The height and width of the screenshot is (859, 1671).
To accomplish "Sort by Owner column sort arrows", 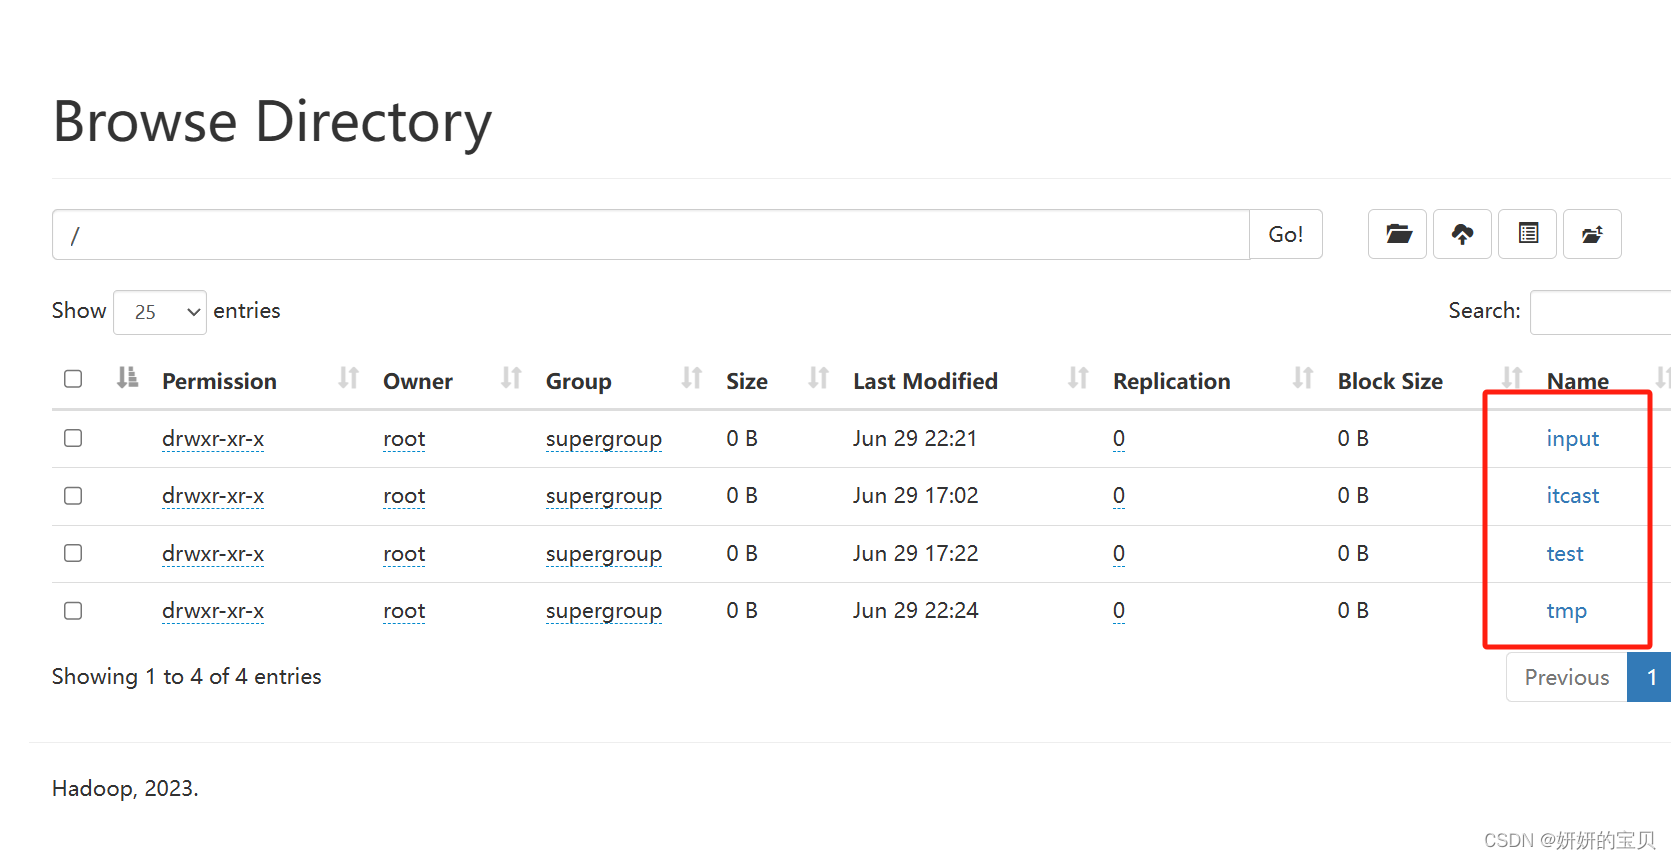I will (511, 378).
